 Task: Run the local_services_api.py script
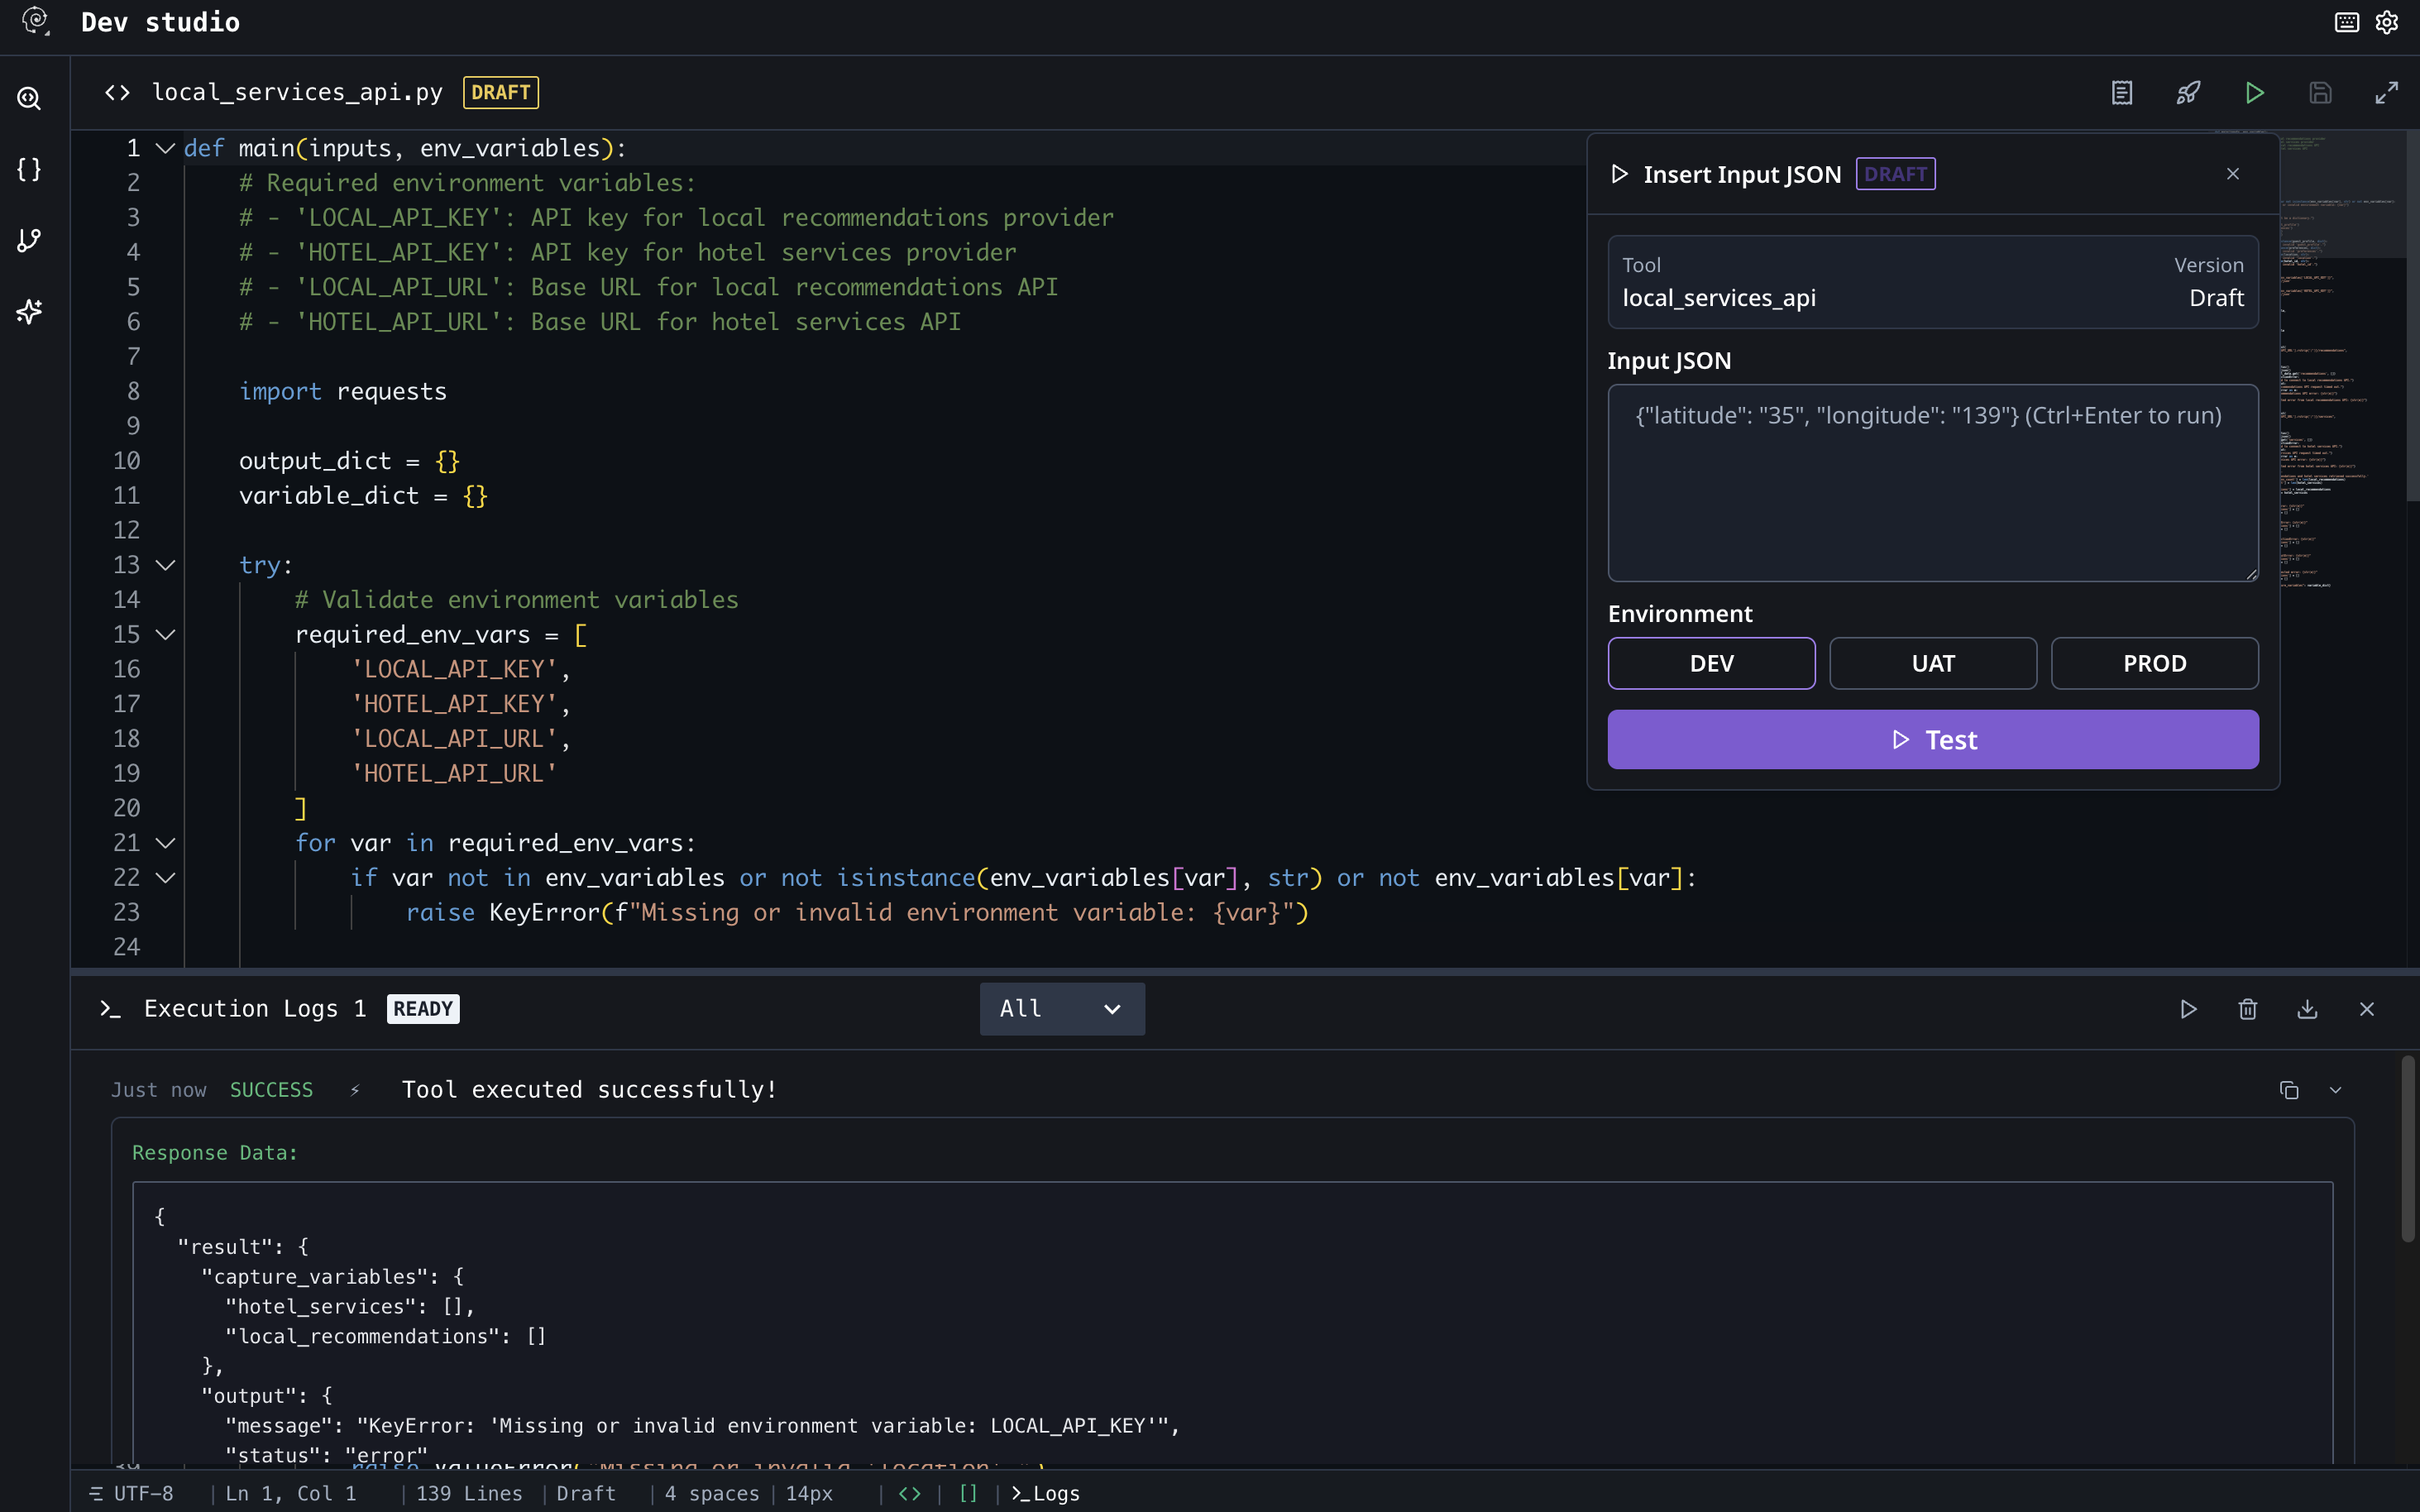[2253, 92]
